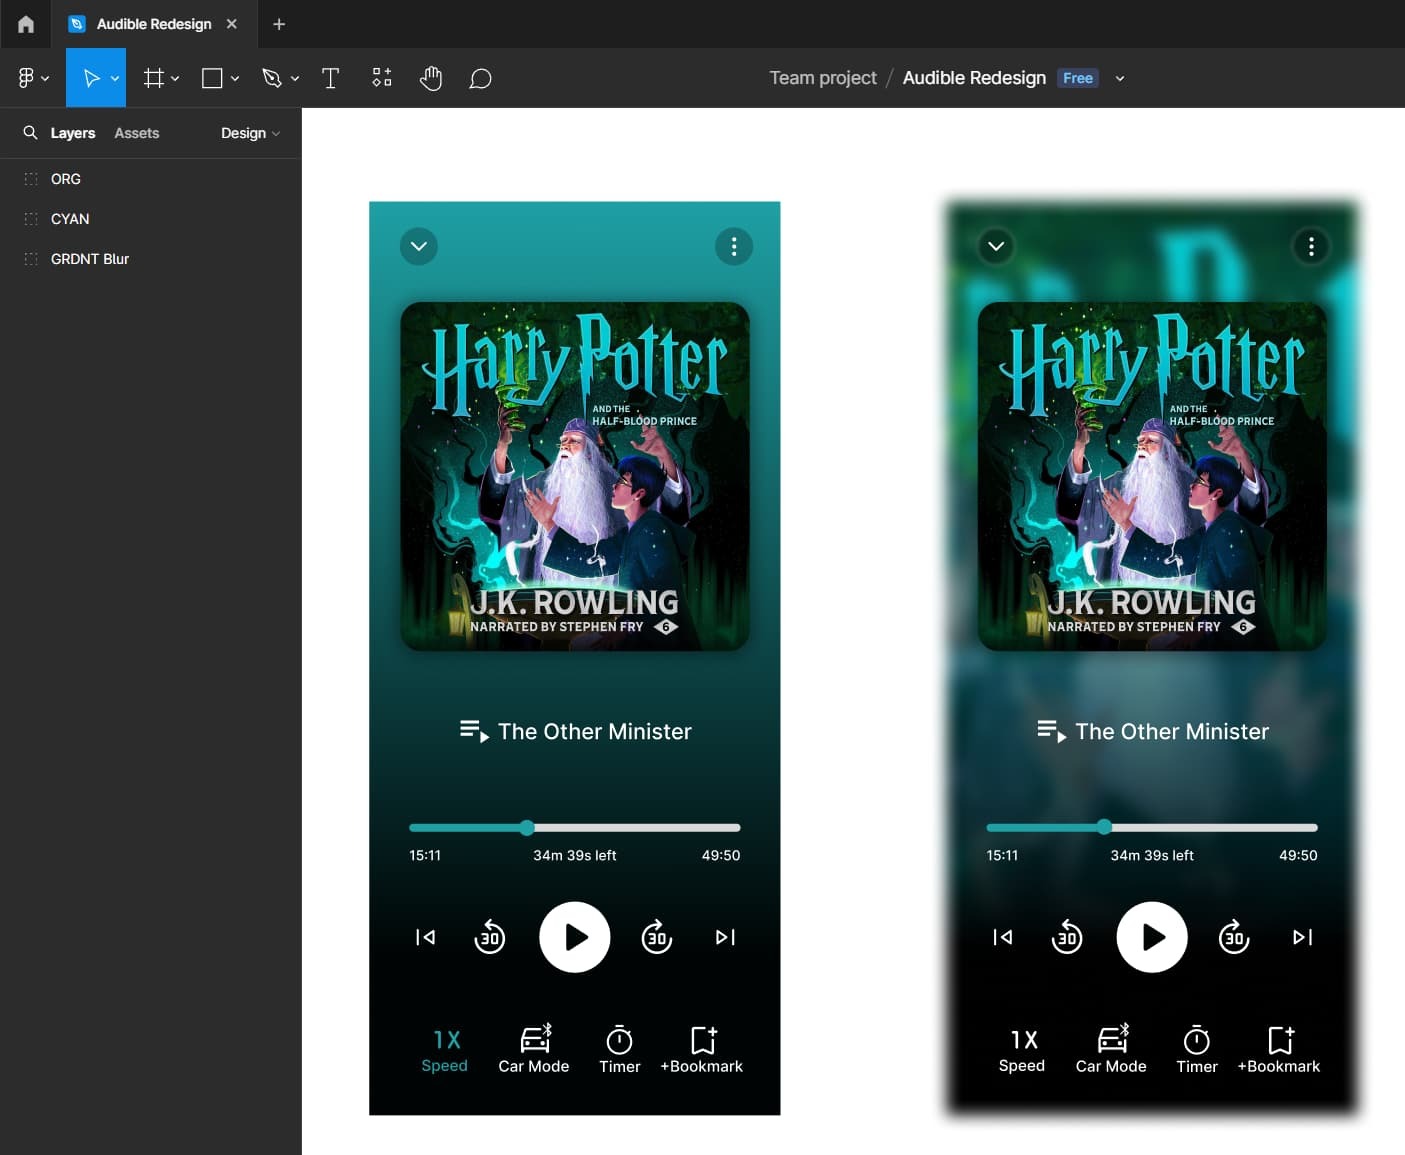Search layers with magnifier icon

click(30, 133)
